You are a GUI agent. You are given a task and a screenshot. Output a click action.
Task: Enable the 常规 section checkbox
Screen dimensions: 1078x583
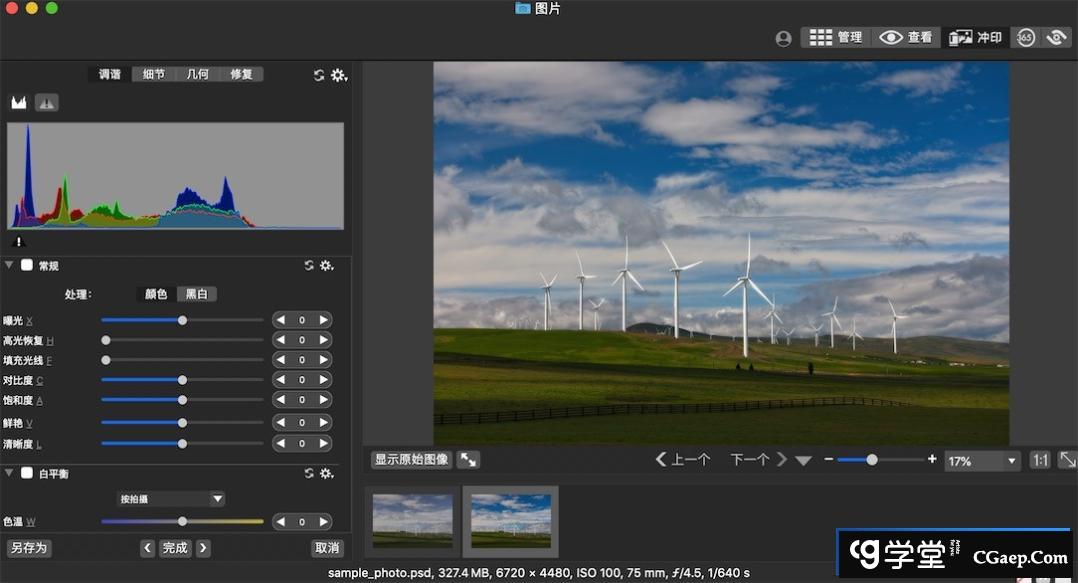click(28, 266)
